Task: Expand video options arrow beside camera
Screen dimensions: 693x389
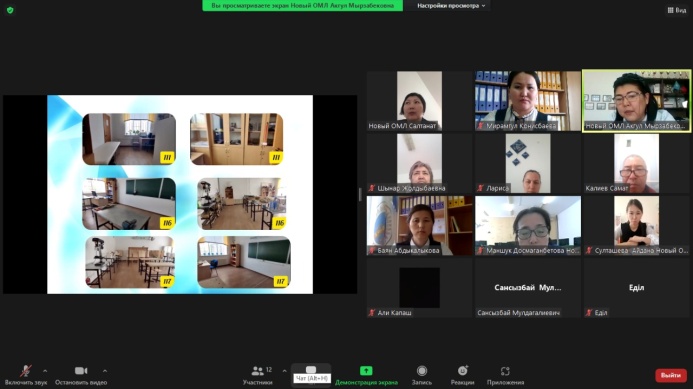Action: [x=105, y=371]
